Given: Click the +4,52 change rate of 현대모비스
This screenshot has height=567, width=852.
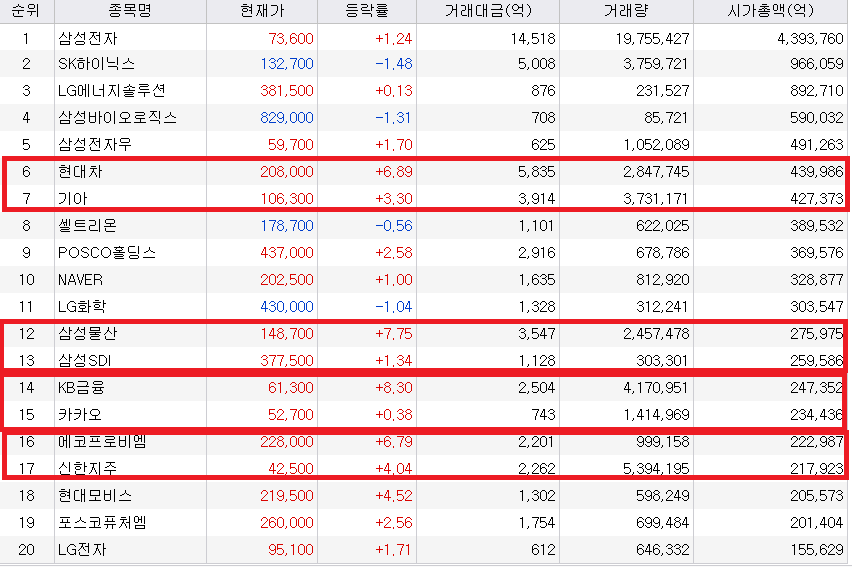Looking at the screenshot, I should [393, 496].
